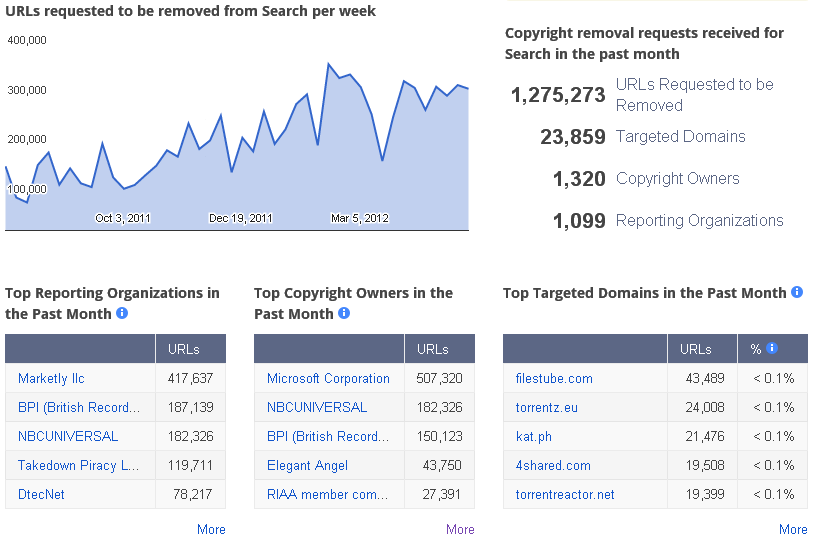Click URLs column header in reporting organizations table
The width and height of the screenshot is (814, 555).
coord(184,349)
